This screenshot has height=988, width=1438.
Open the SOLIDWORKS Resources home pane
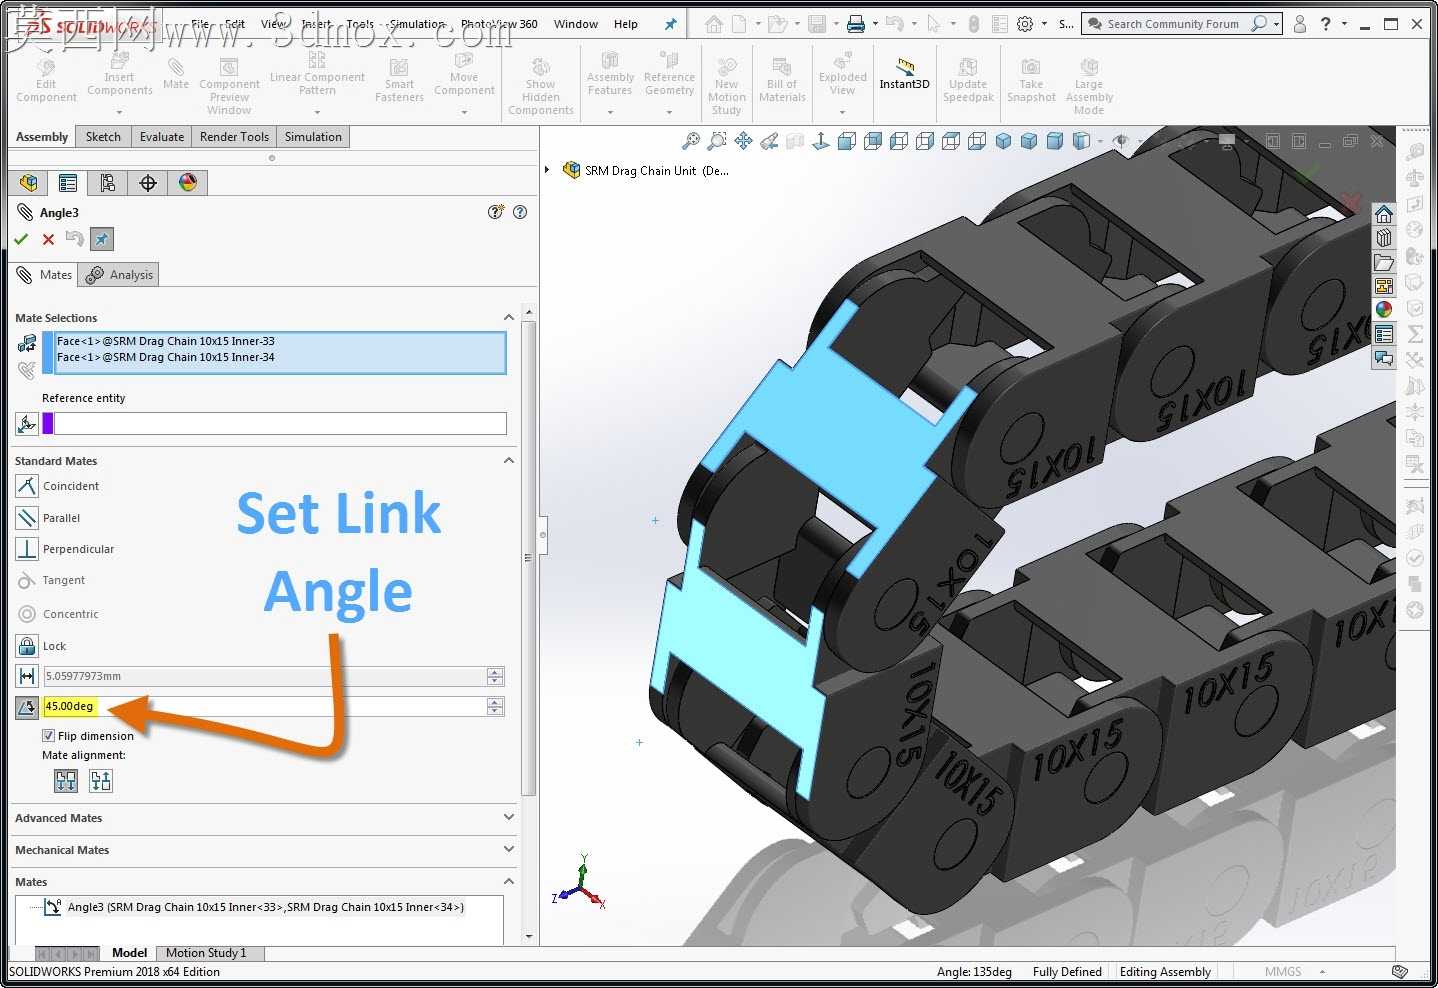coord(1384,214)
